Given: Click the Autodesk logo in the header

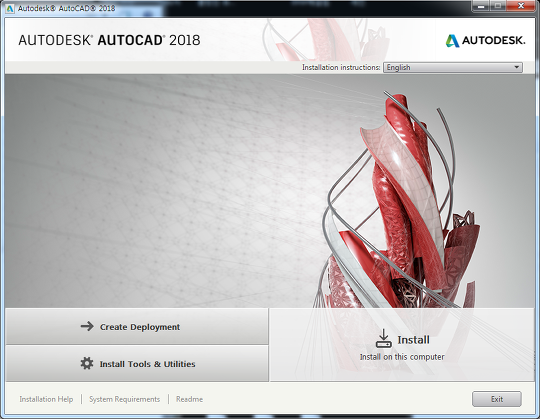Looking at the screenshot, I should click(485, 41).
